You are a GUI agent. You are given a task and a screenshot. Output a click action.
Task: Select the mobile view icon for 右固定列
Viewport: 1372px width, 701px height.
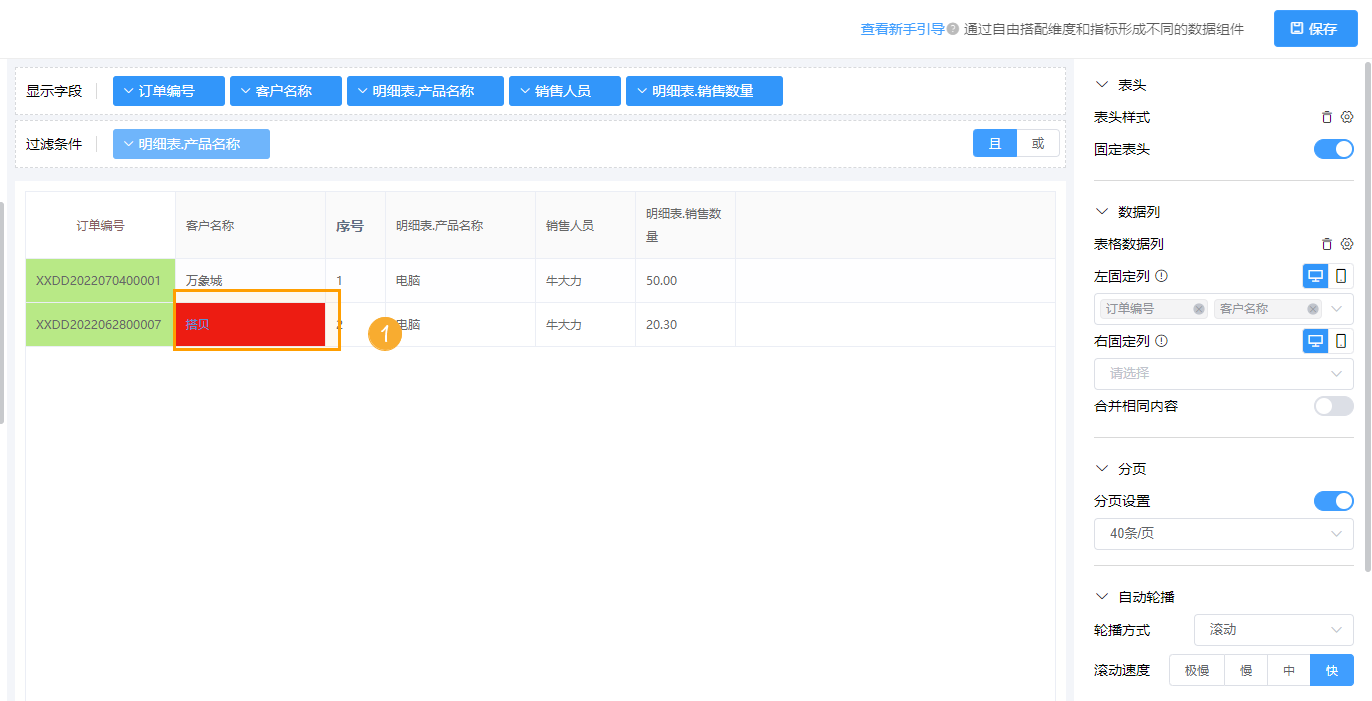1341,341
